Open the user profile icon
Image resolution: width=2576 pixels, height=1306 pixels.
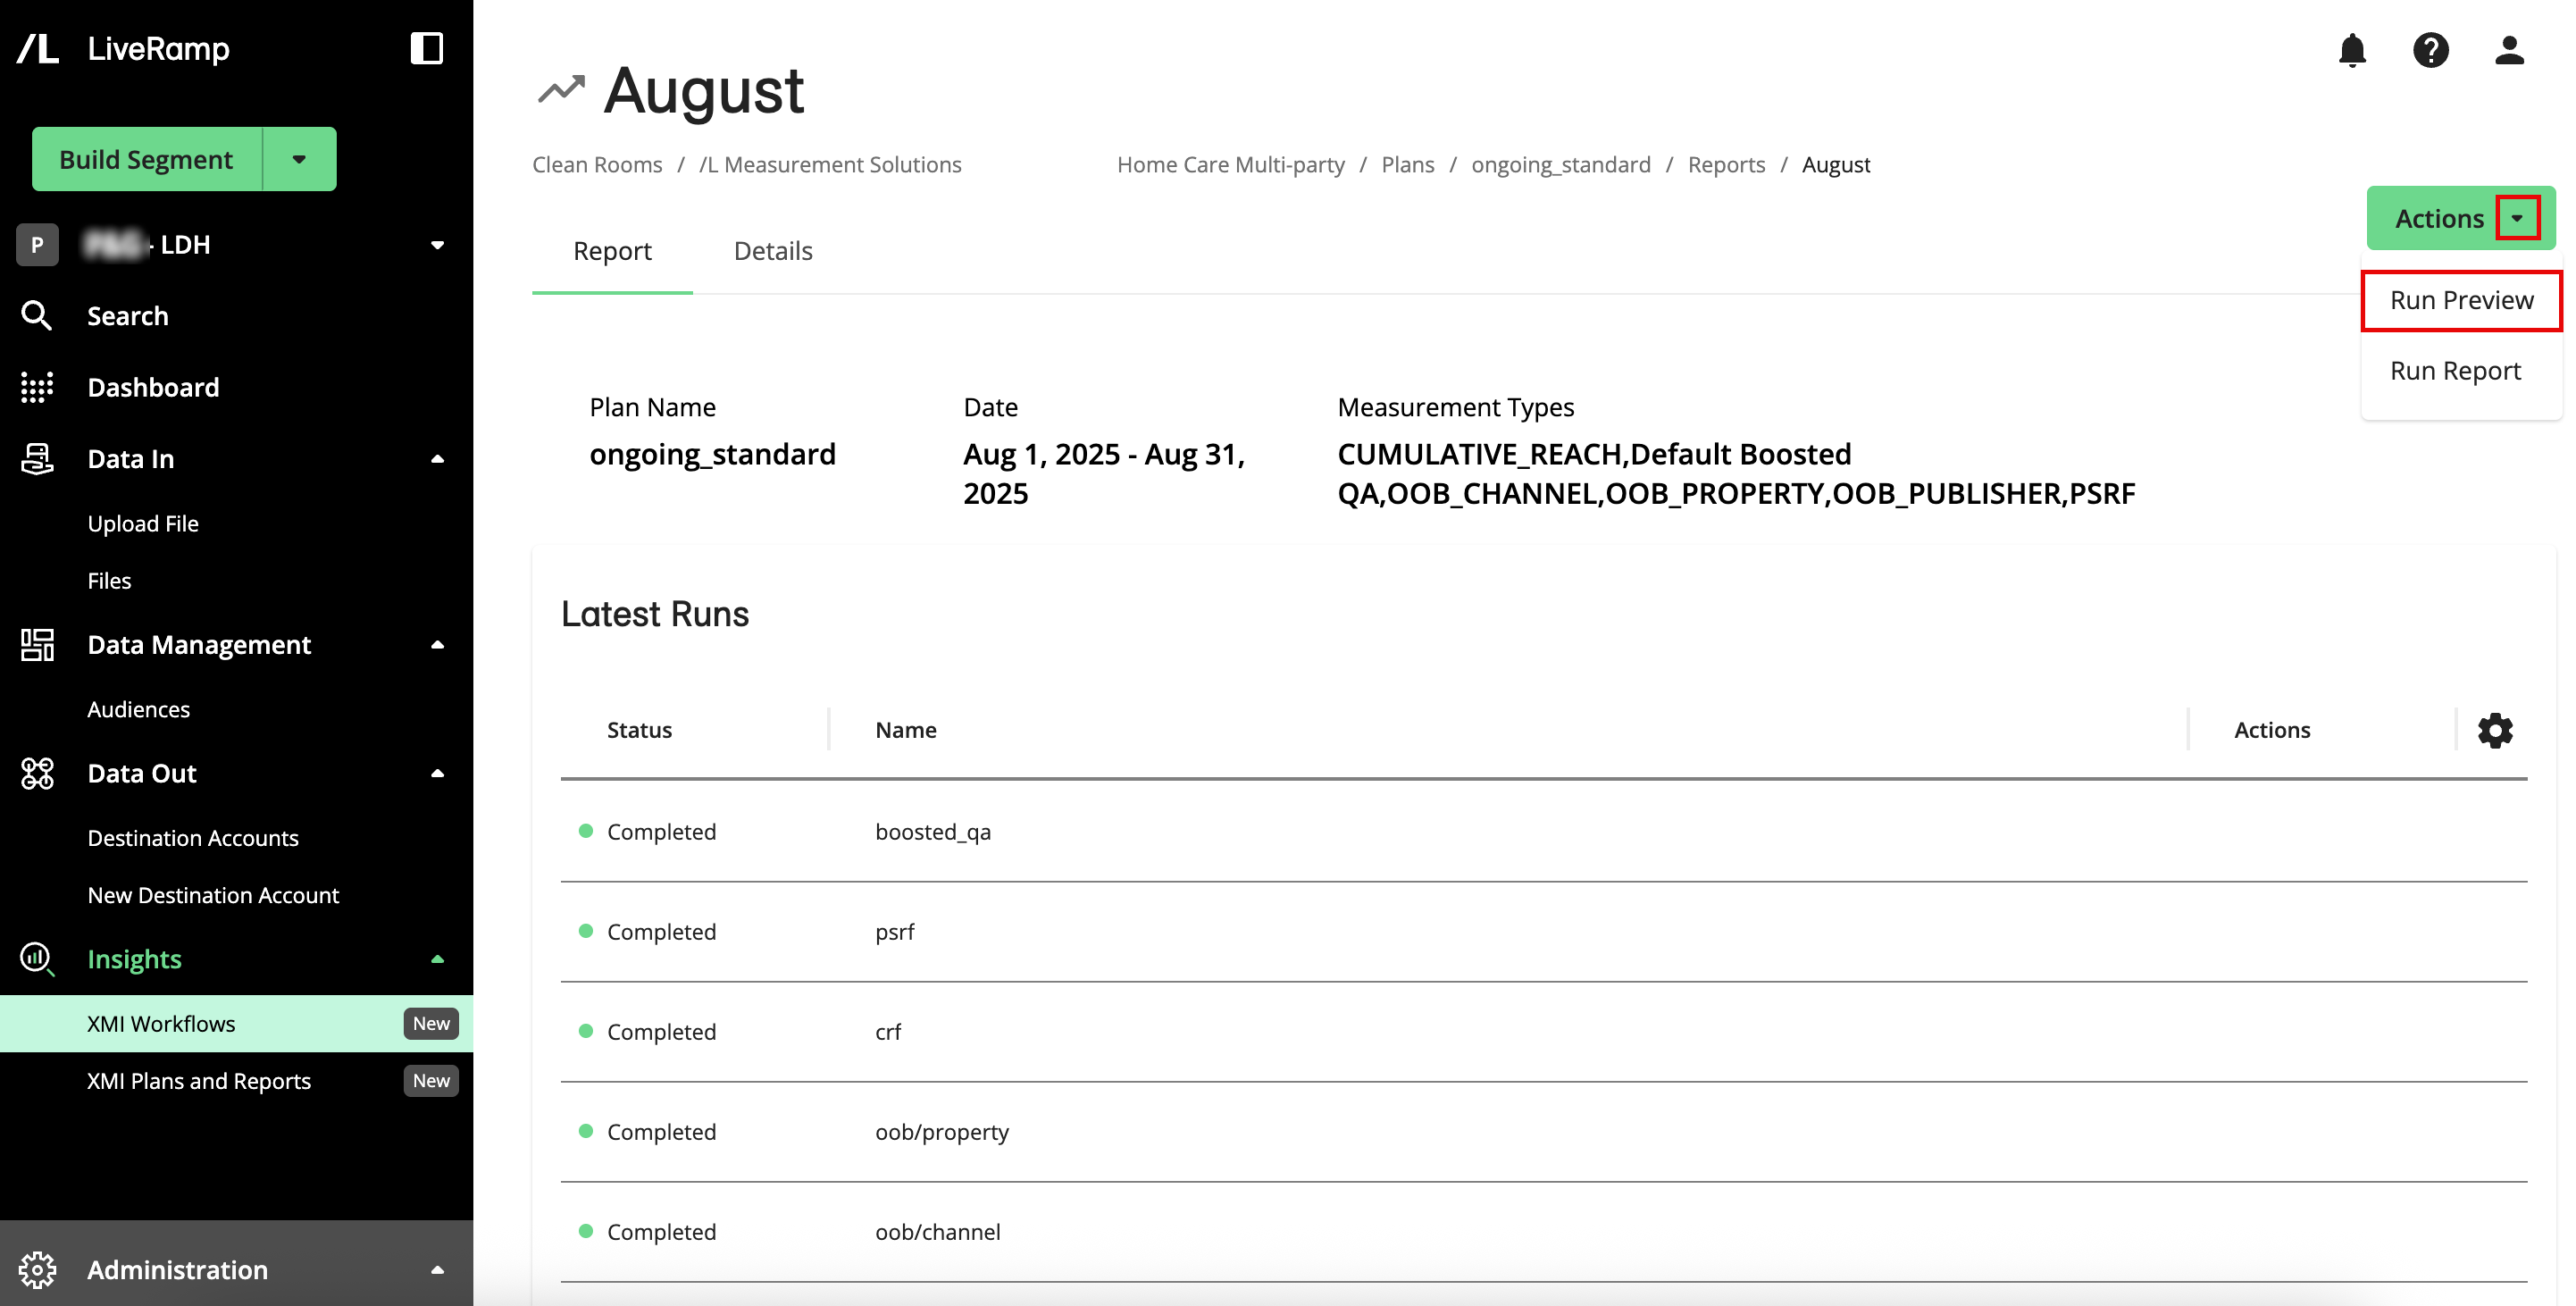(2508, 50)
